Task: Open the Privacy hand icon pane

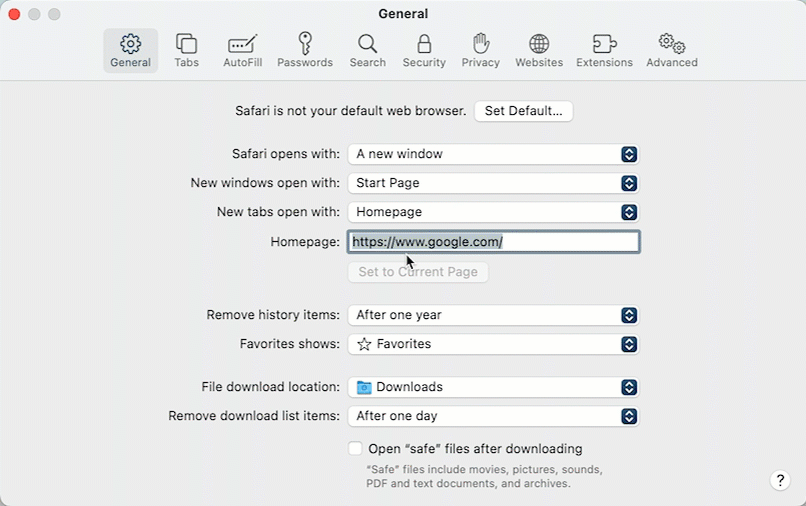Action: tap(481, 50)
